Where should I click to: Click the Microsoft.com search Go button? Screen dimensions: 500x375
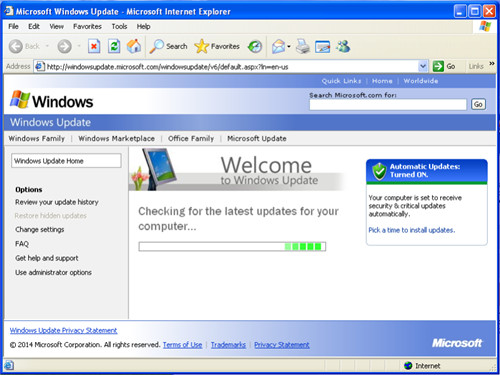coord(478,104)
